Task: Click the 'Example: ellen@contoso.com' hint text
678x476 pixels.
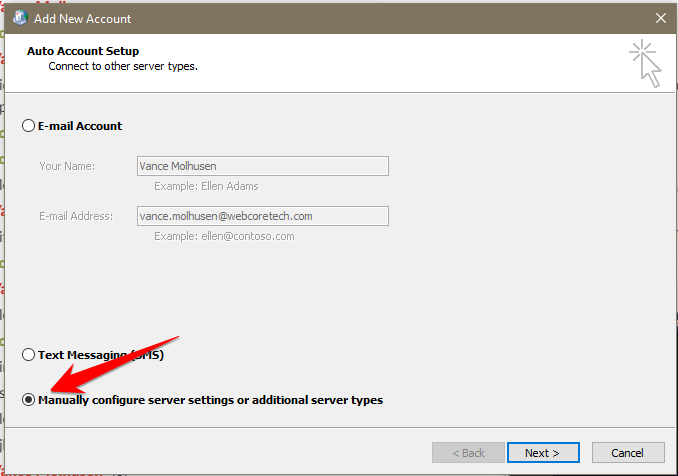Action: 224,236
